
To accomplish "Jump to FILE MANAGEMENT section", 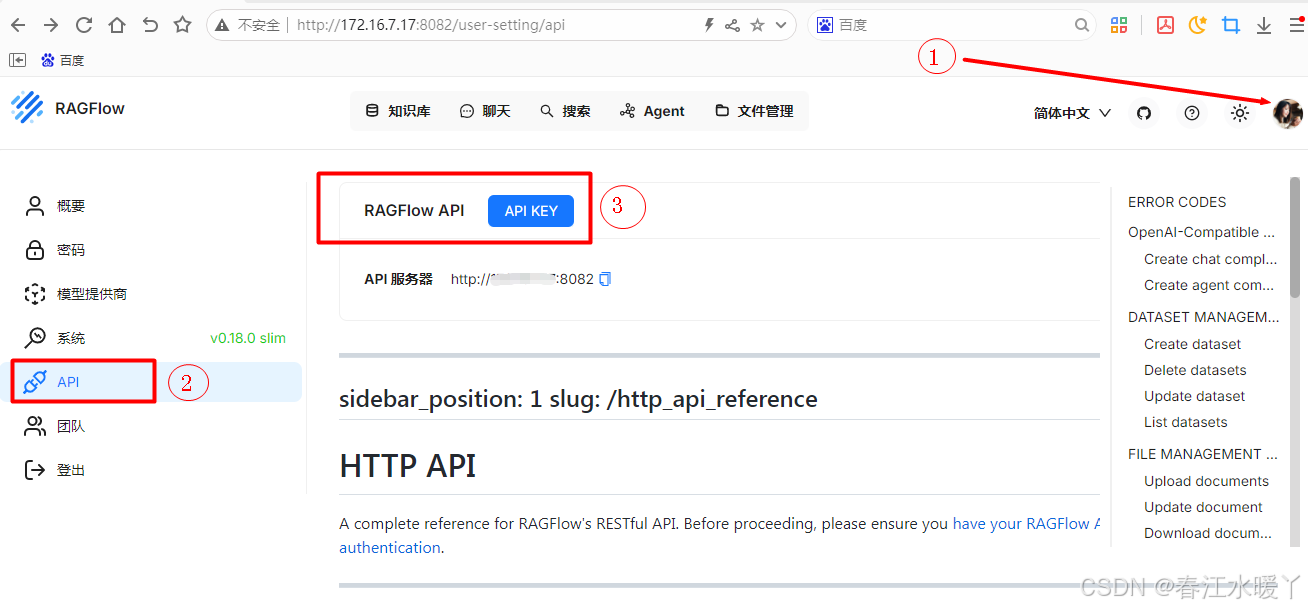I will pyautogui.click(x=1203, y=454).
